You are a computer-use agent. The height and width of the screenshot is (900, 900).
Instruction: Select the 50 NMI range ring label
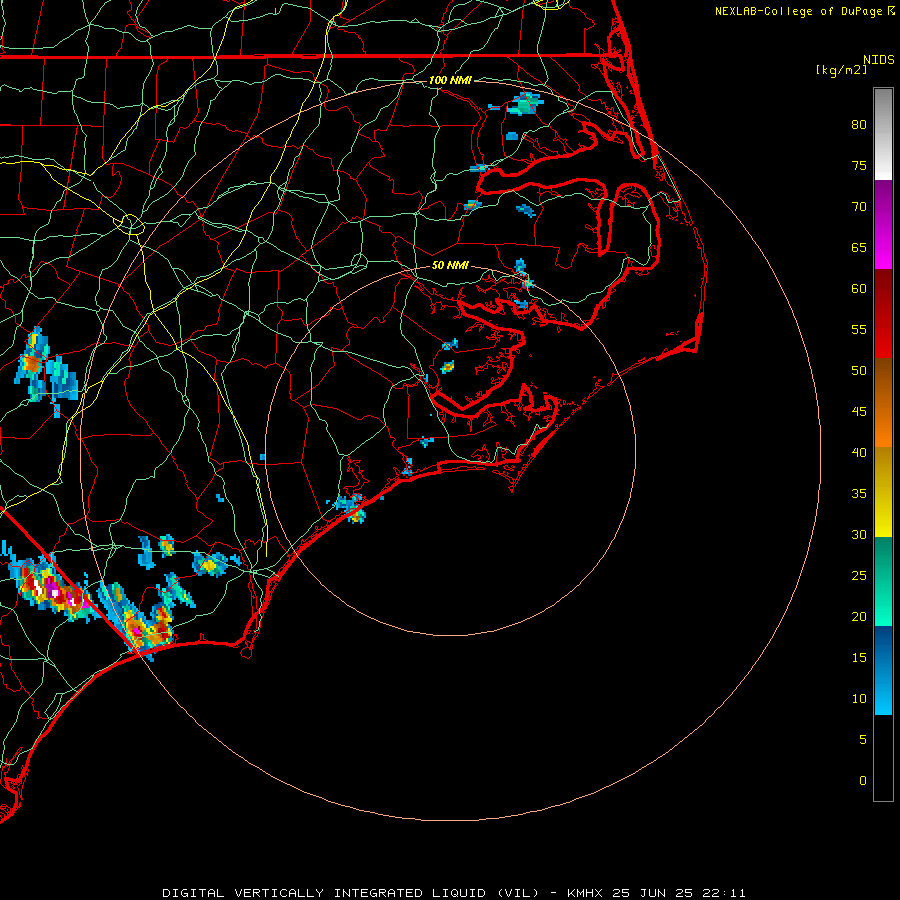coord(450,265)
